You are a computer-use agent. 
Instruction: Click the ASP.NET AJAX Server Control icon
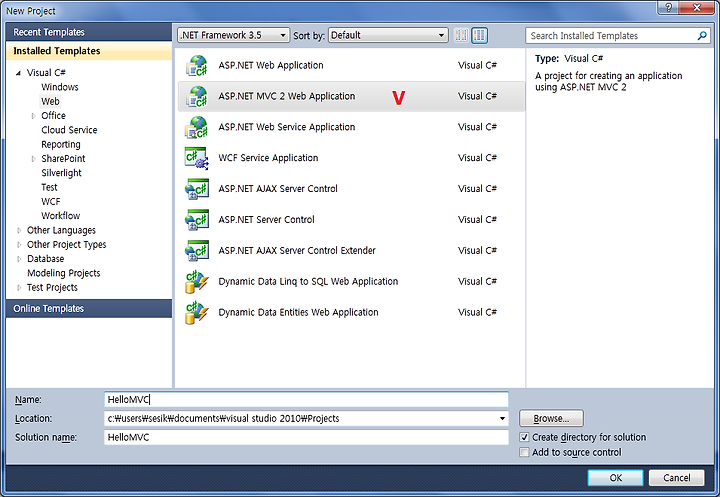point(197,189)
